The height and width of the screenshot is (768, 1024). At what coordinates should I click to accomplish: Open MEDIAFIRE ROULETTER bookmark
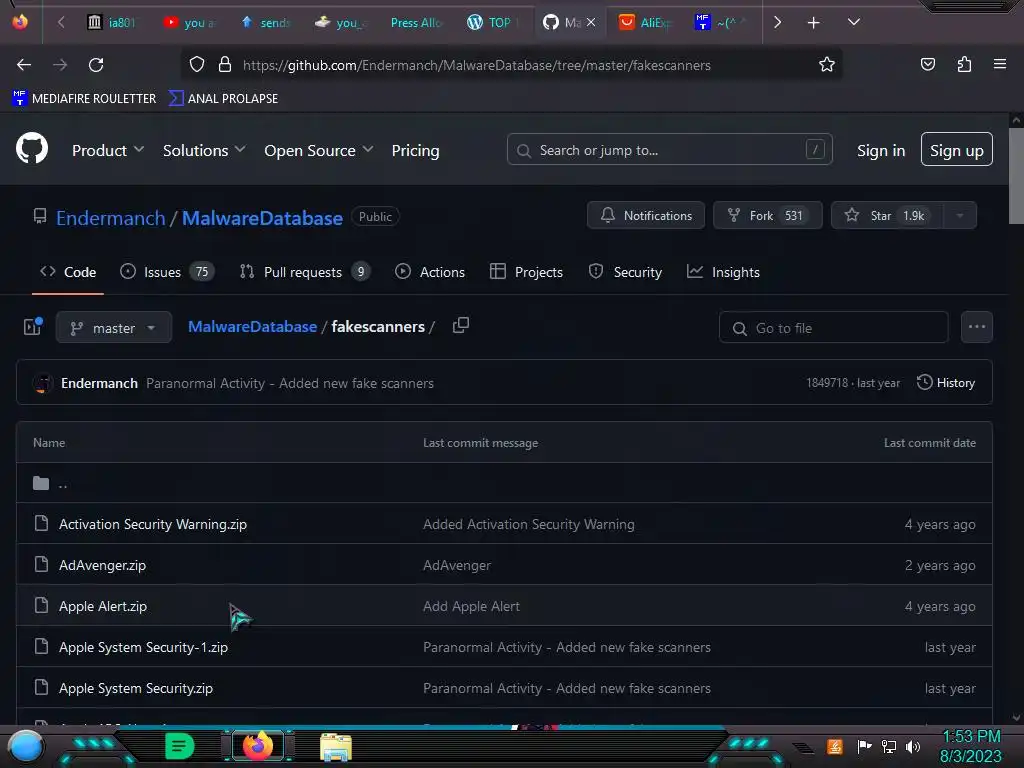coord(84,99)
